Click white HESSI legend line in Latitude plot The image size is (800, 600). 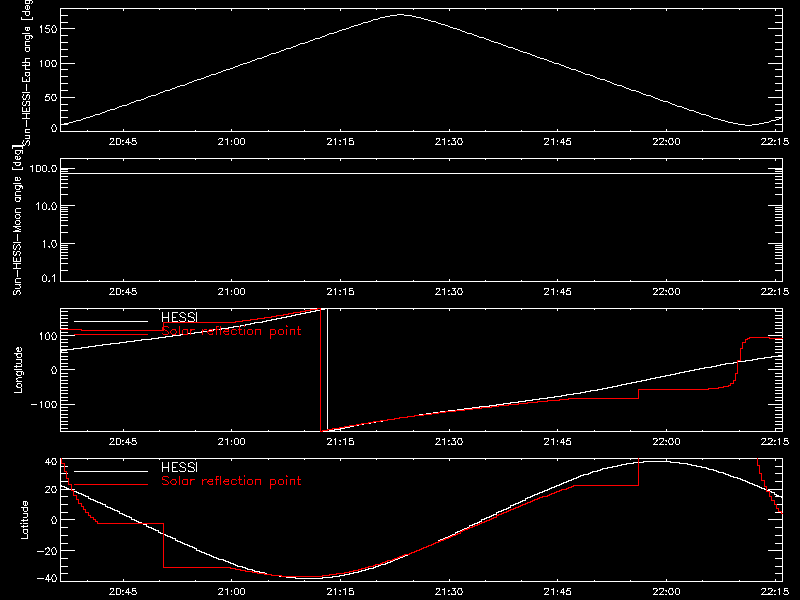tap(111, 471)
